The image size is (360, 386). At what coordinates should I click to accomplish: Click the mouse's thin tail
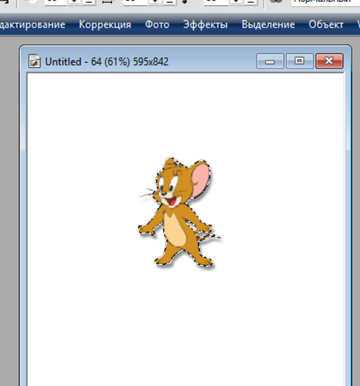click(x=209, y=238)
